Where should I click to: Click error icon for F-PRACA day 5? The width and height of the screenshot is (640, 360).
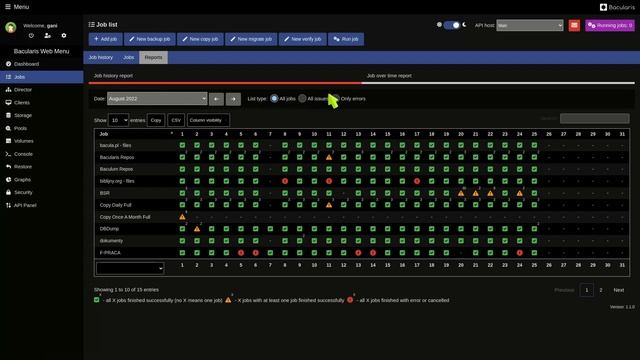(x=241, y=253)
